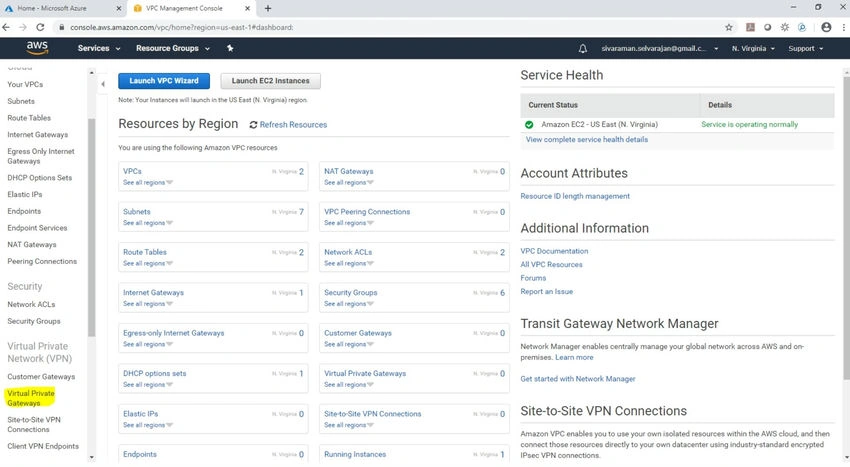
Task: Open the notifications bell icon
Action: (x=583, y=48)
